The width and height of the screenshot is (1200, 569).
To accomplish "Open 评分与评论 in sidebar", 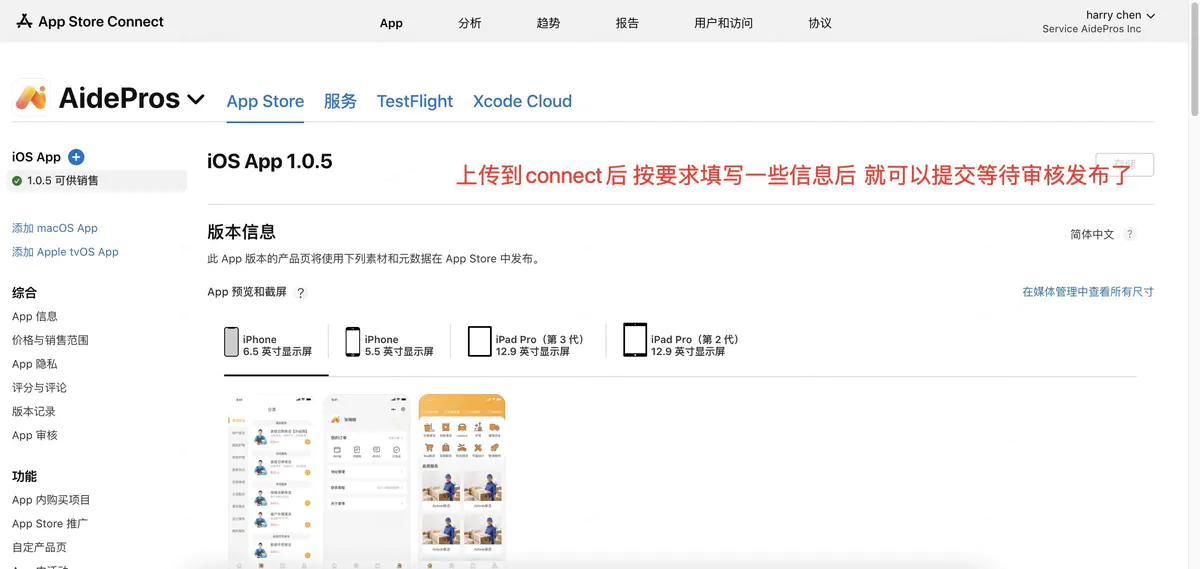I will coord(39,388).
